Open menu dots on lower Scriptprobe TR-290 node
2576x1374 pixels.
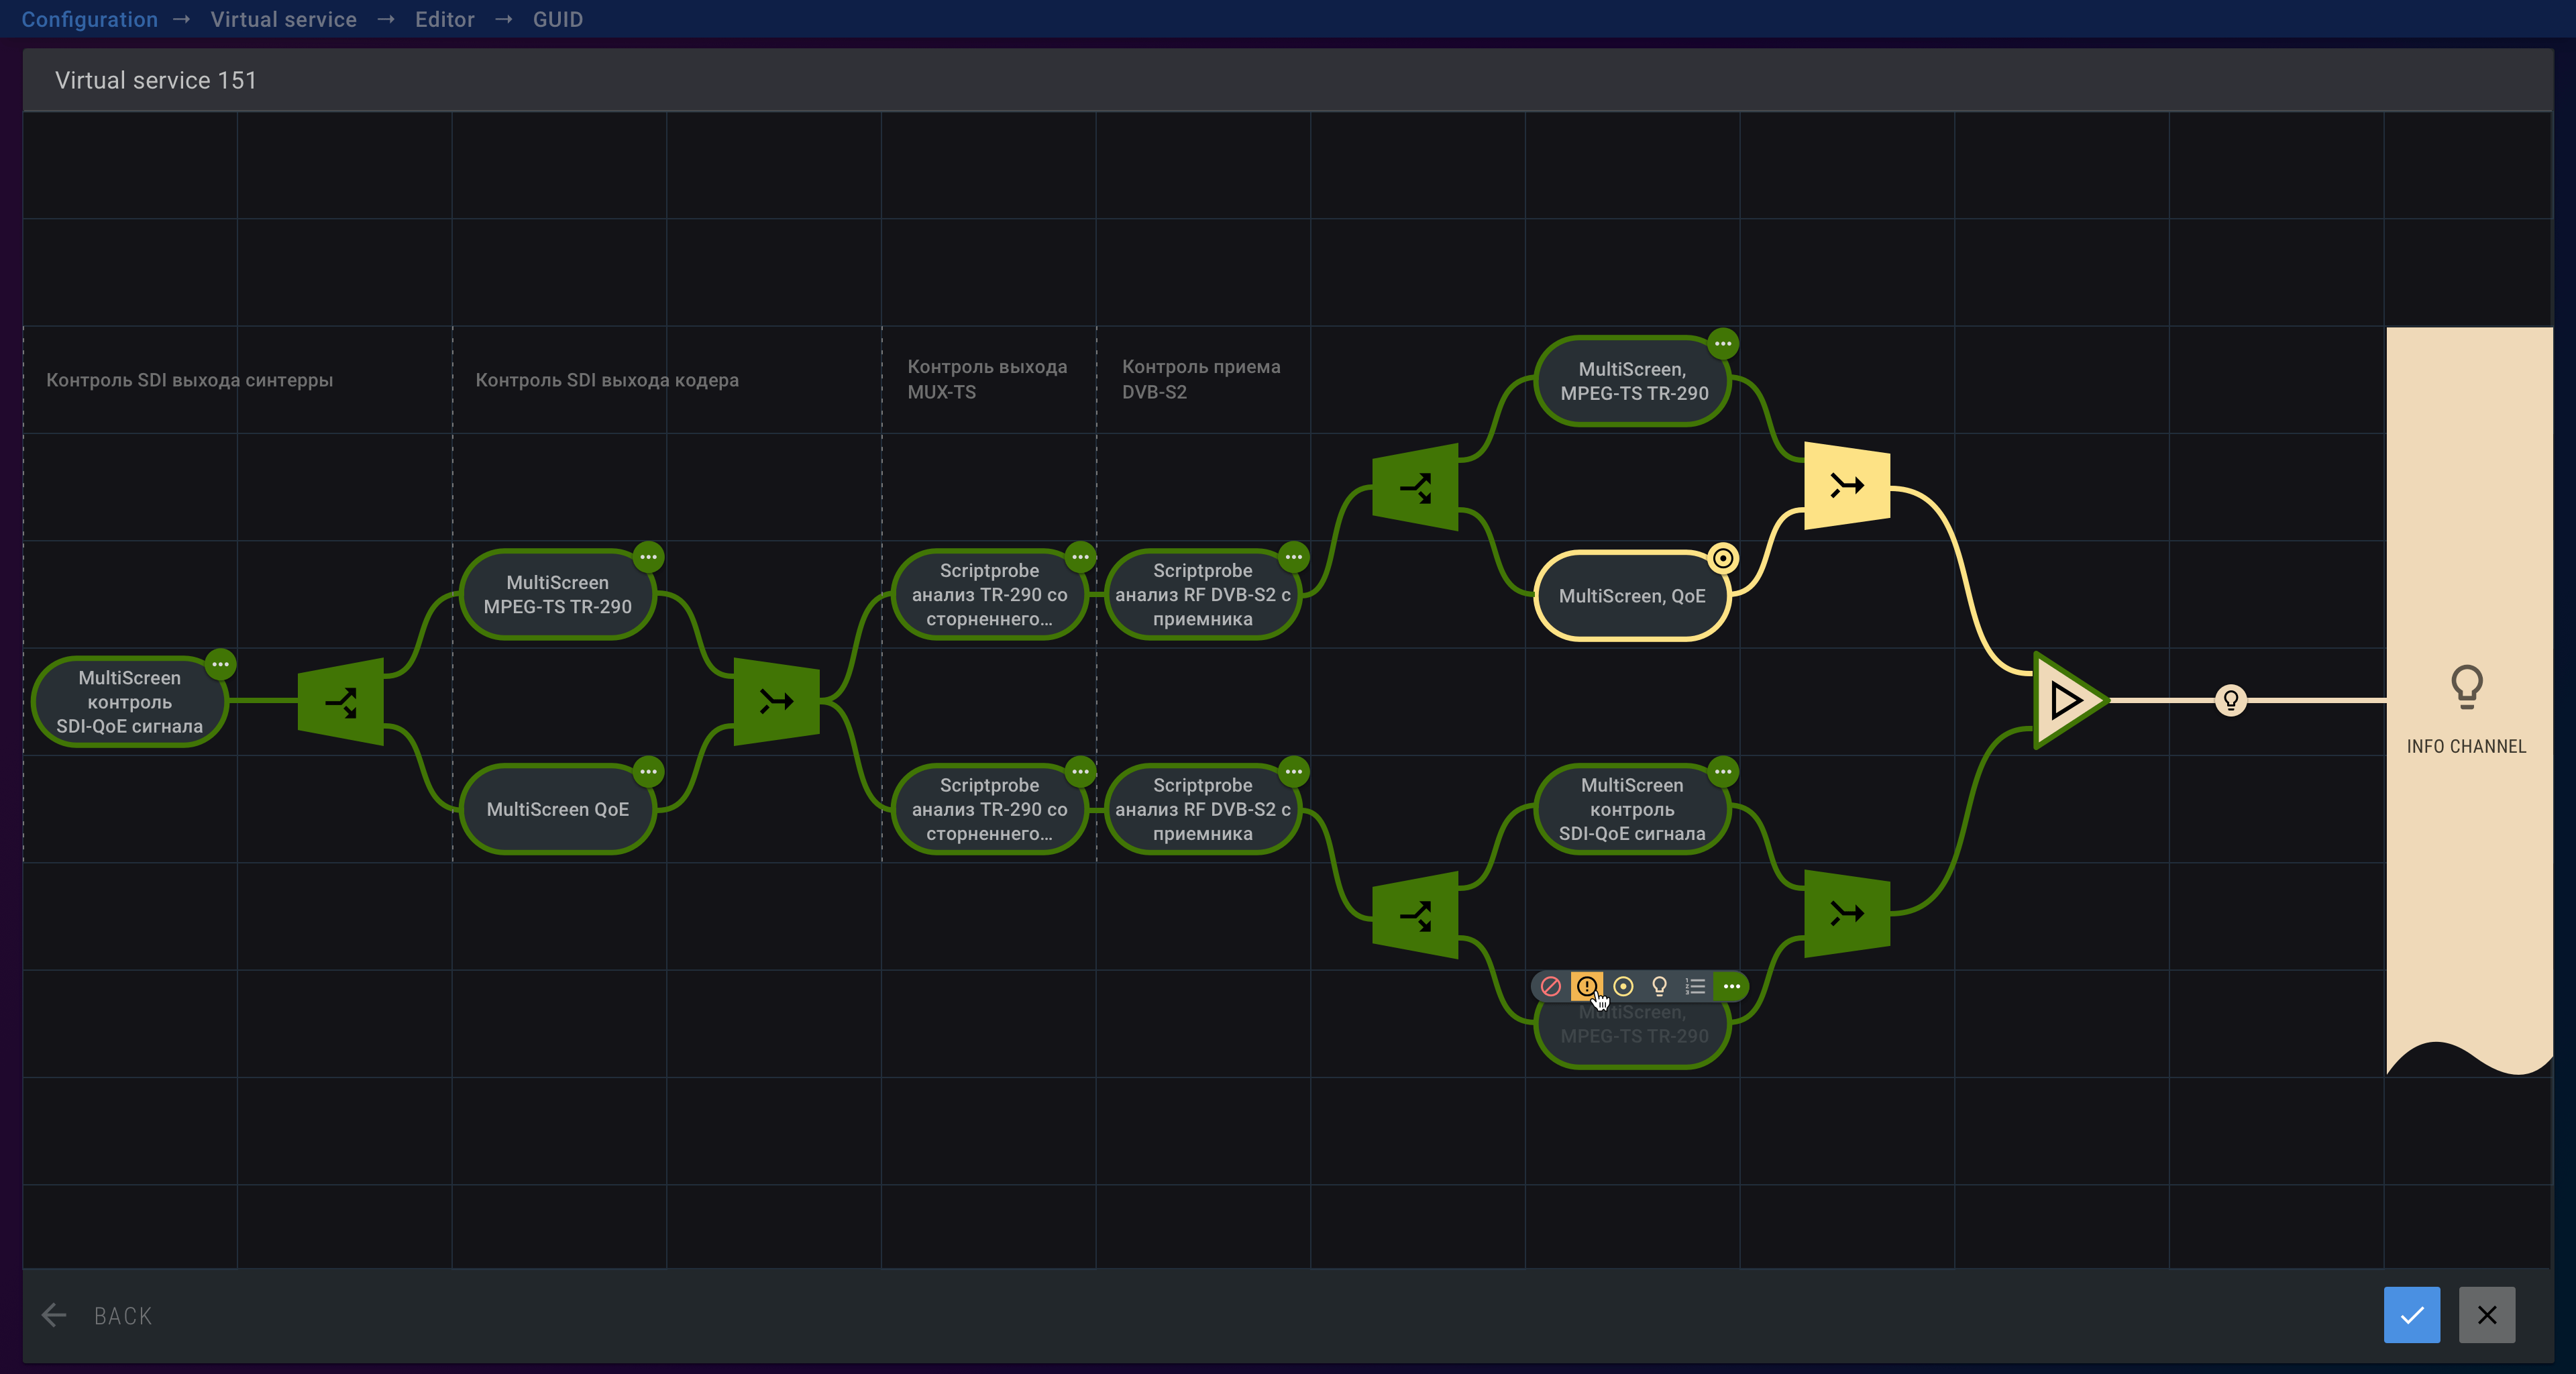click(1081, 771)
